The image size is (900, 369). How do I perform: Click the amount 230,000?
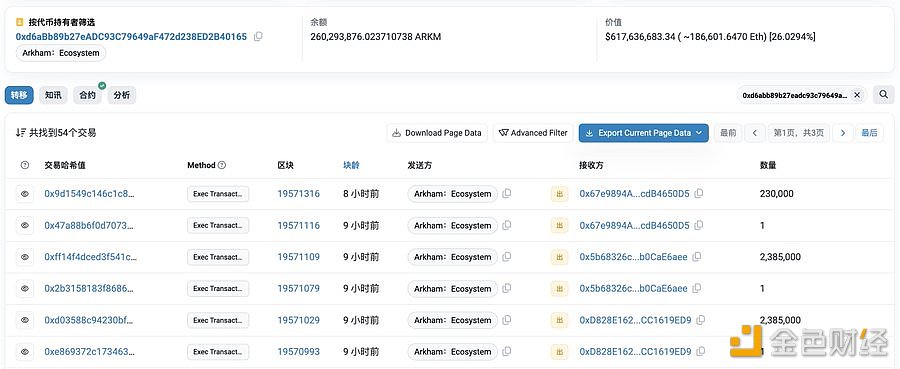tap(777, 194)
